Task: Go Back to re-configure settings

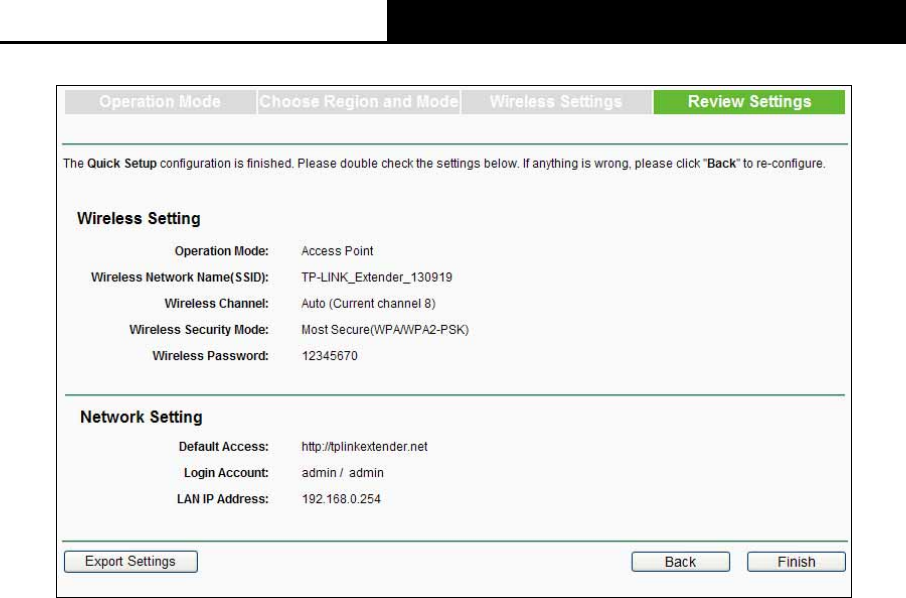Action: (680, 562)
